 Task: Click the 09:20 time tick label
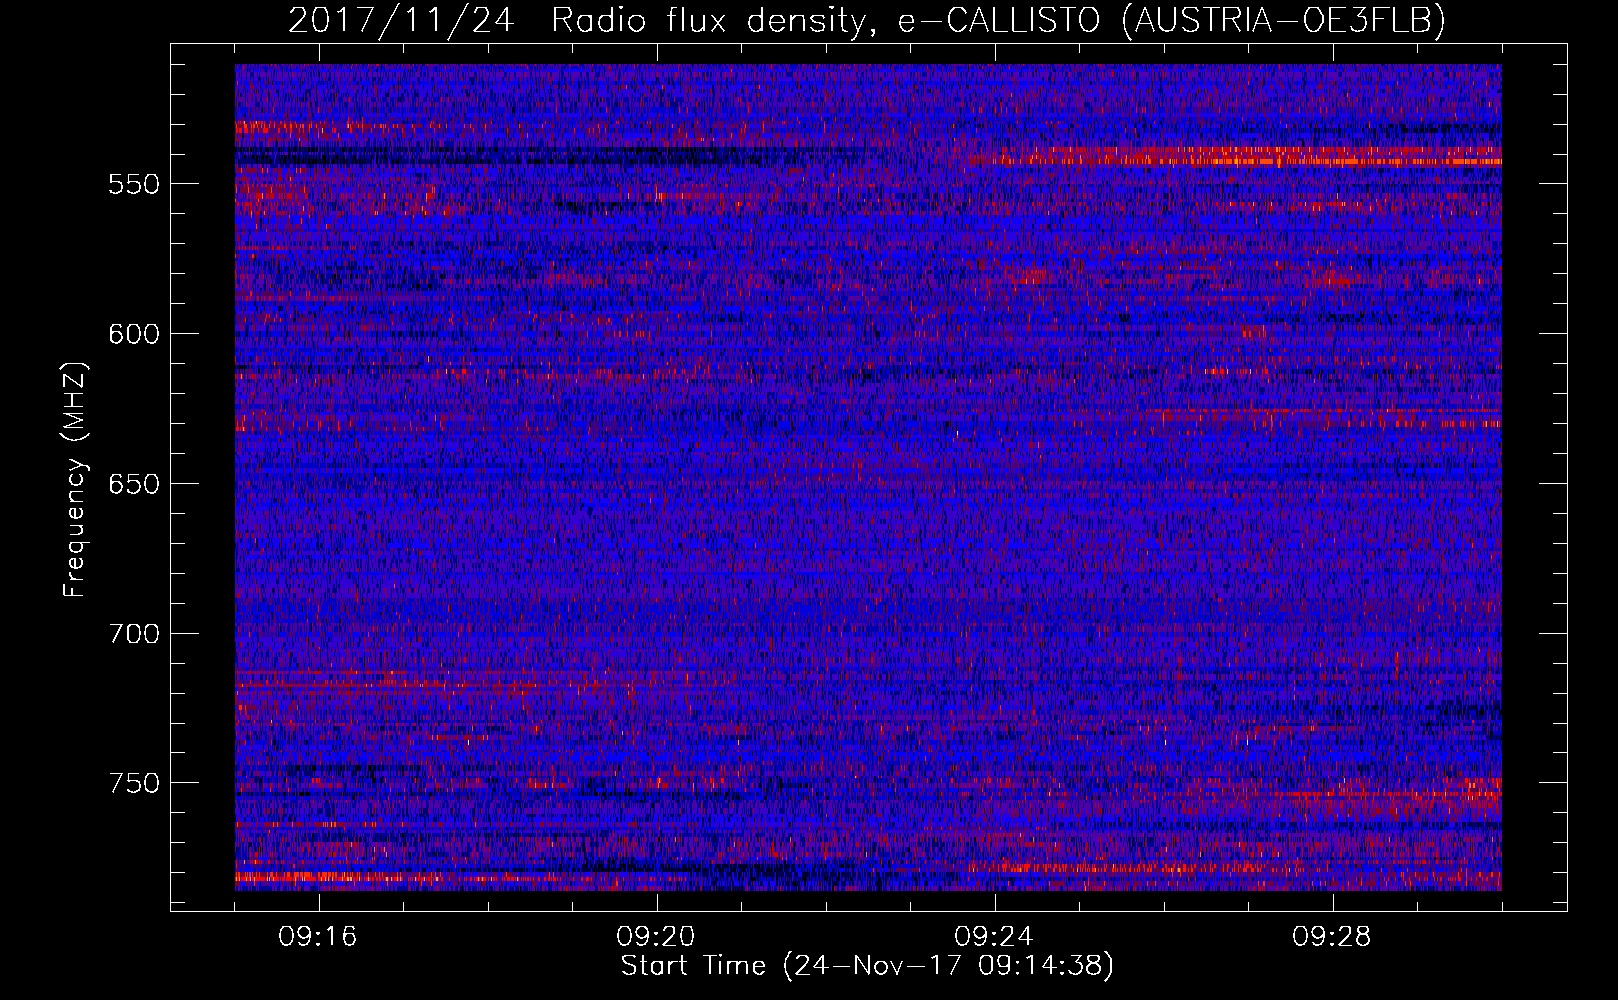(656, 937)
